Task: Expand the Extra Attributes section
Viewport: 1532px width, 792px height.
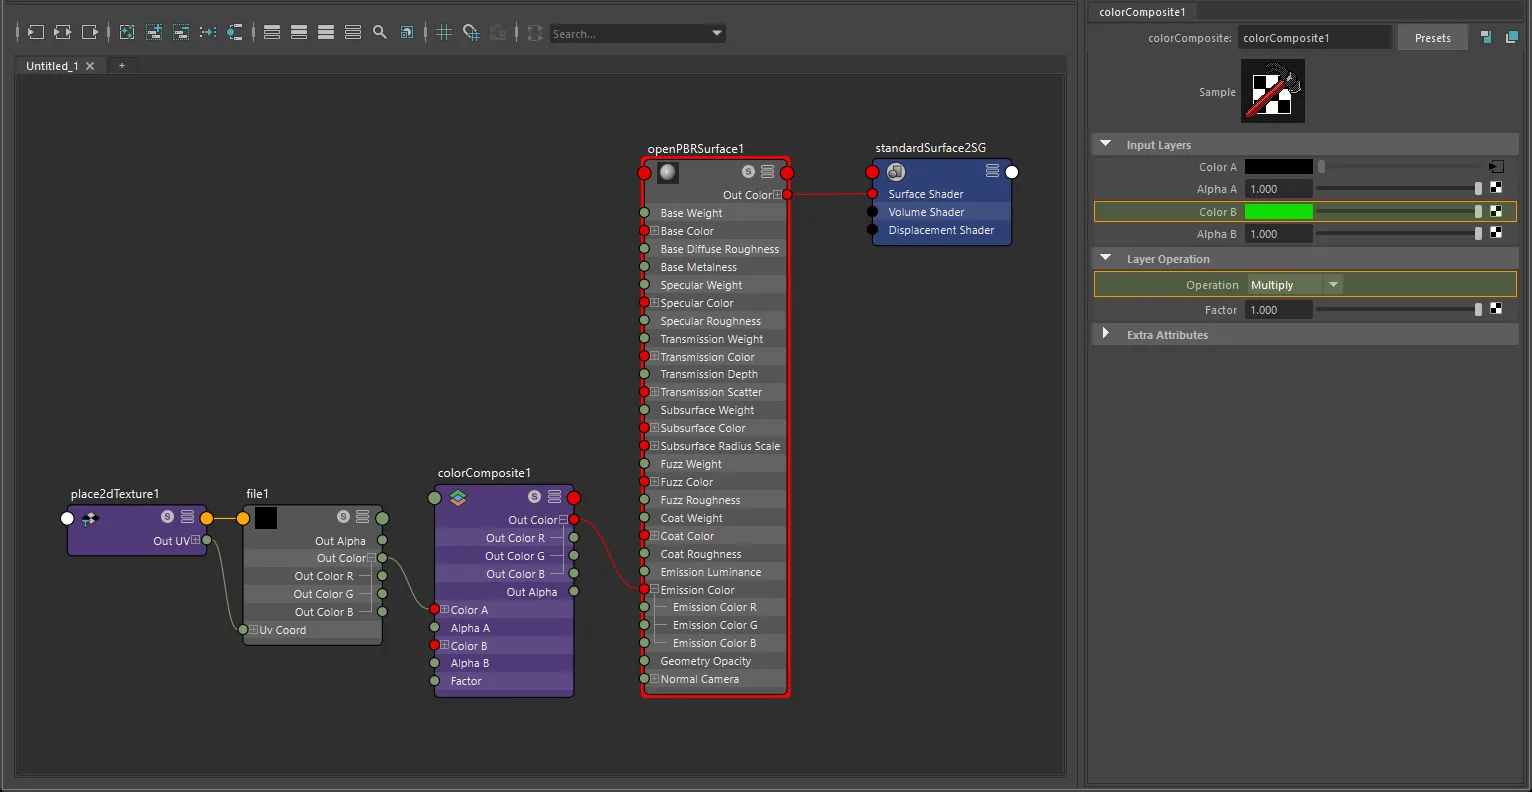Action: click(x=1106, y=334)
